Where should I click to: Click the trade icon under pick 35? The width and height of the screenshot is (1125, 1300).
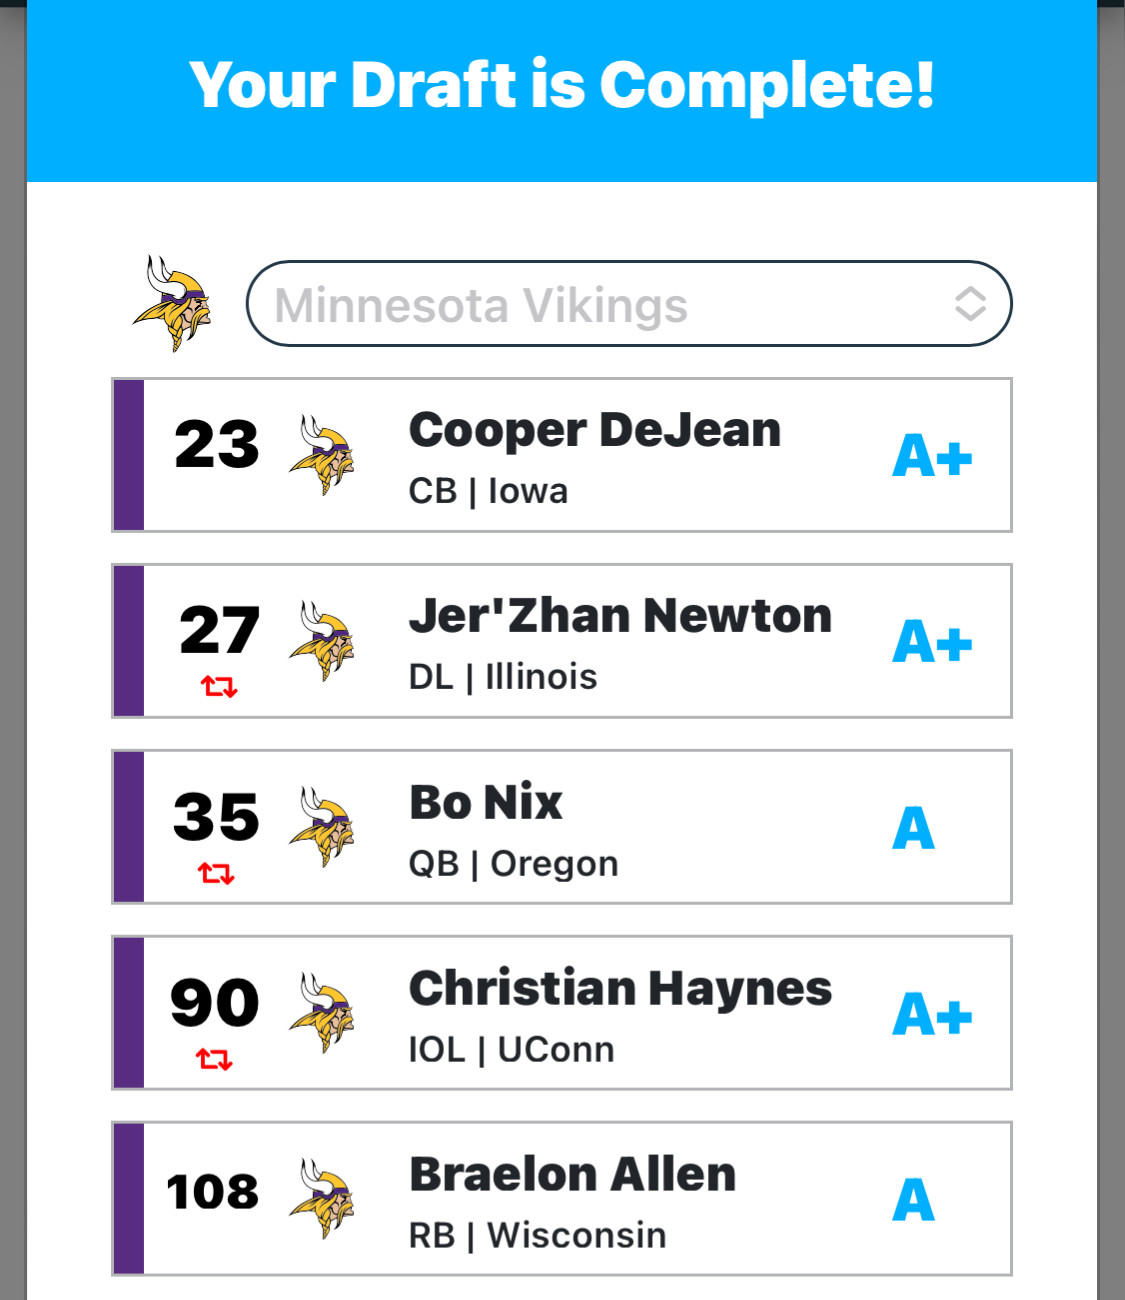click(216, 874)
